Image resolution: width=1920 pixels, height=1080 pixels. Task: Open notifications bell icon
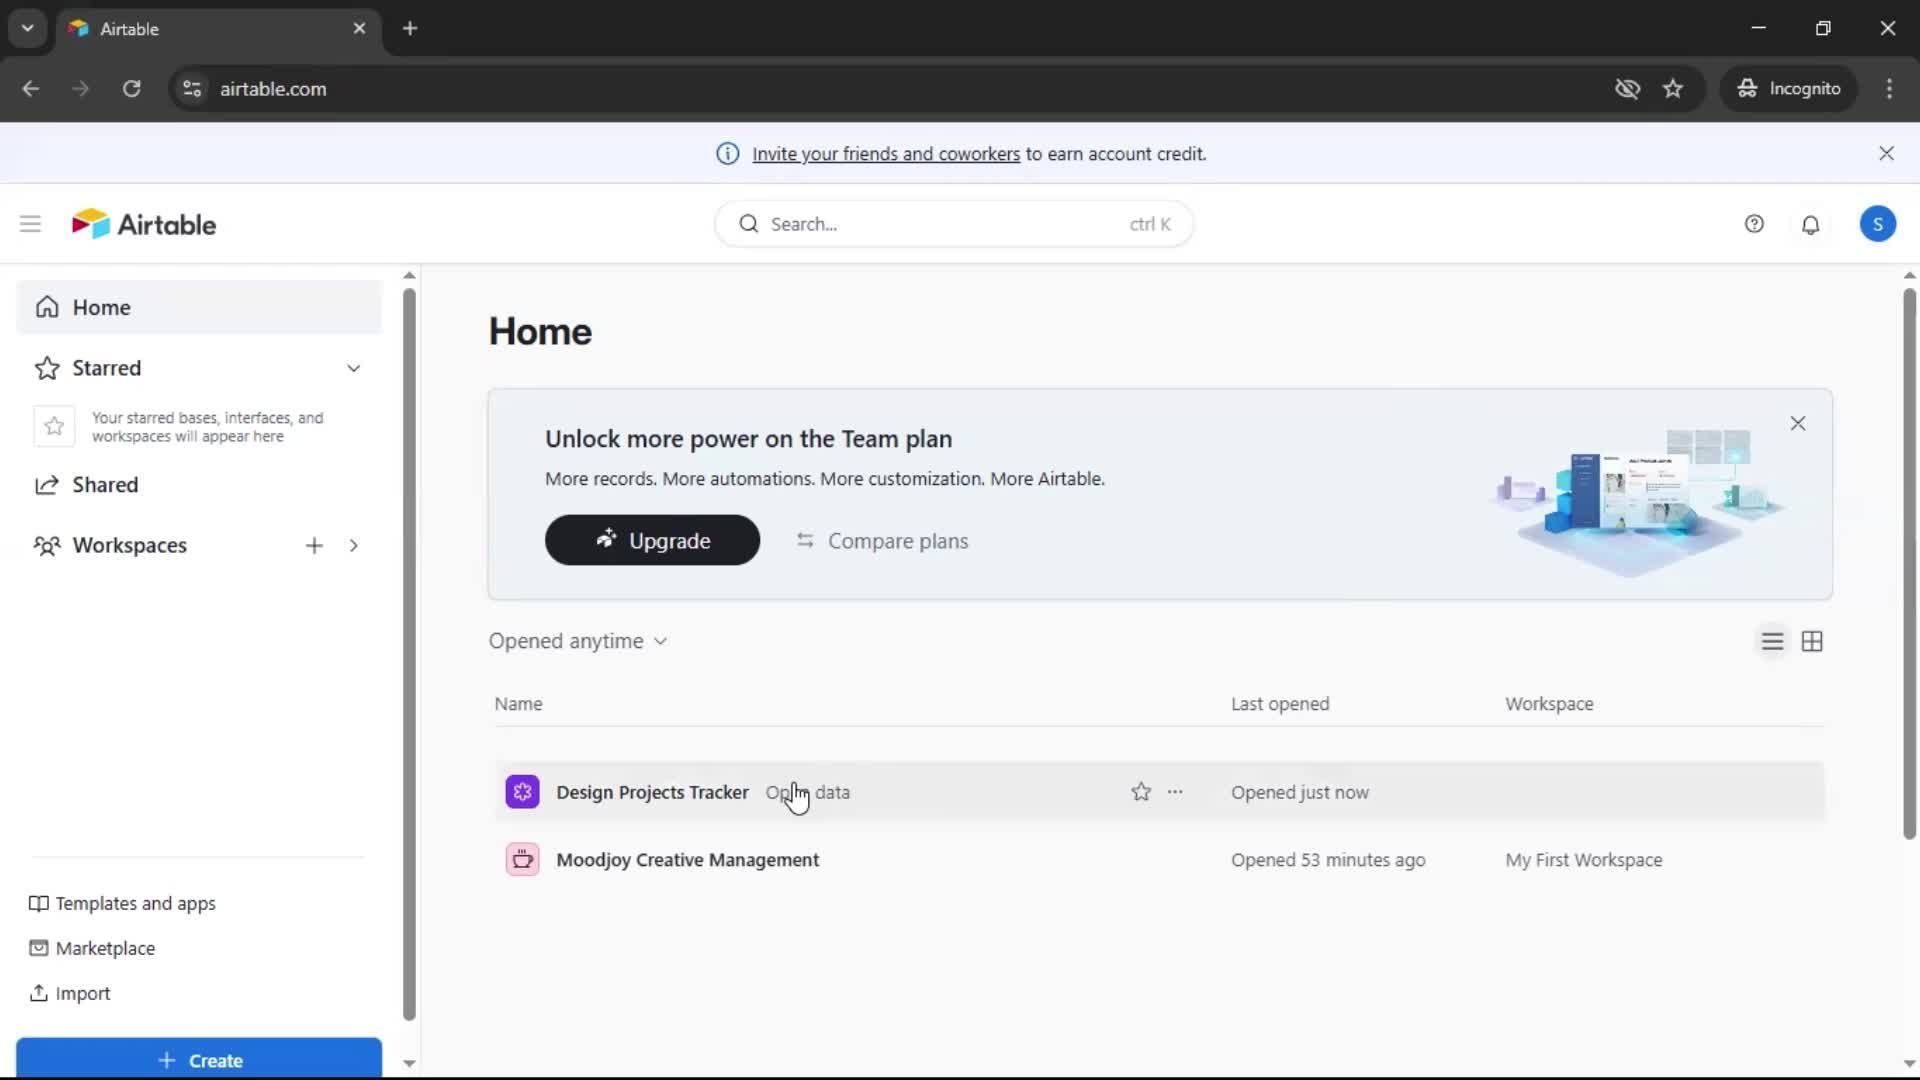click(x=1810, y=224)
